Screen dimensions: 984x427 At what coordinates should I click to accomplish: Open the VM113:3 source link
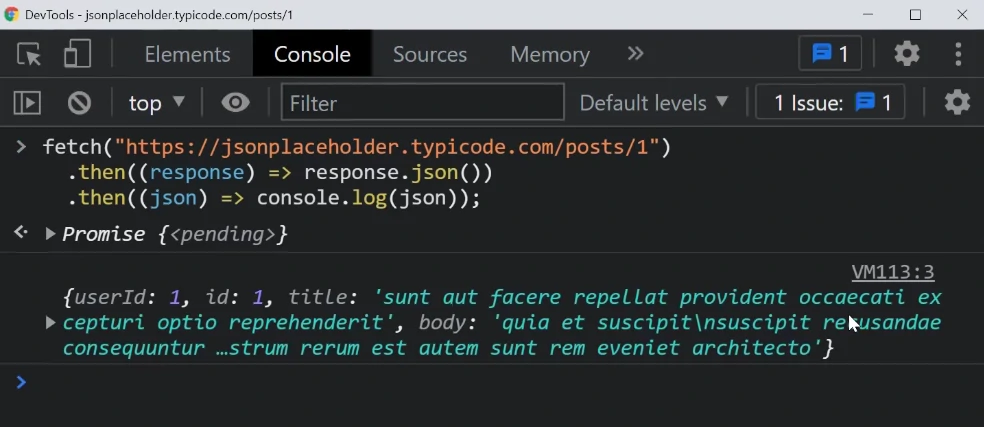coord(892,272)
